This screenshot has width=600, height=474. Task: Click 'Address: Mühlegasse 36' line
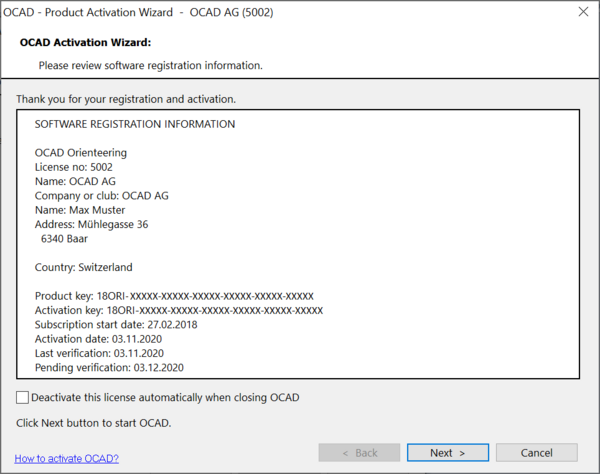(x=91, y=224)
